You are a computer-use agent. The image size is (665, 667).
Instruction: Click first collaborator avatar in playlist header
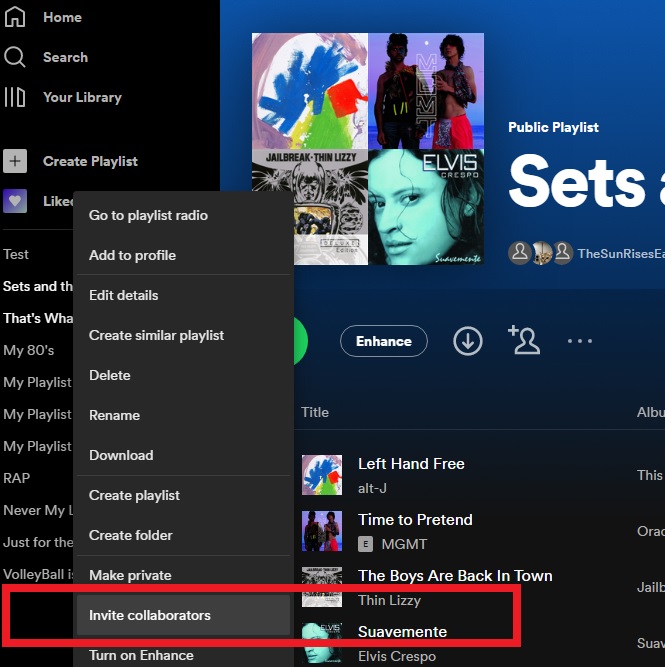[519, 253]
